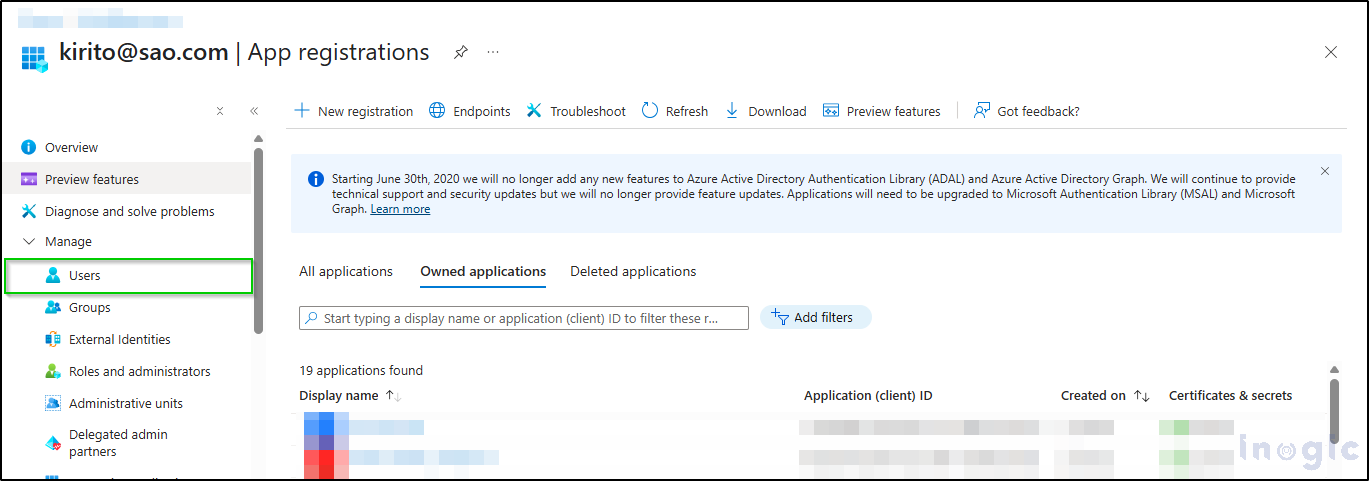Click Roles and administrators icon
Image resolution: width=1369 pixels, height=481 pixels.
click(53, 371)
